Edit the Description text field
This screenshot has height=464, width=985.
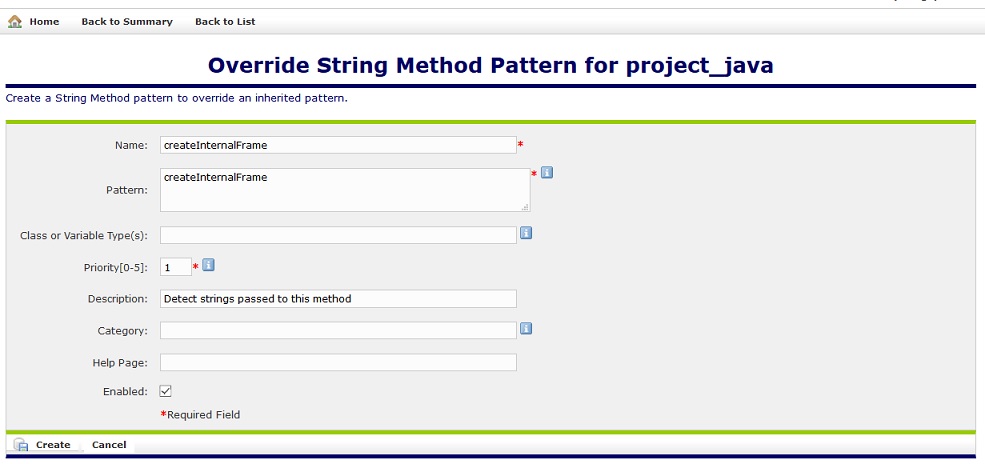tap(338, 299)
